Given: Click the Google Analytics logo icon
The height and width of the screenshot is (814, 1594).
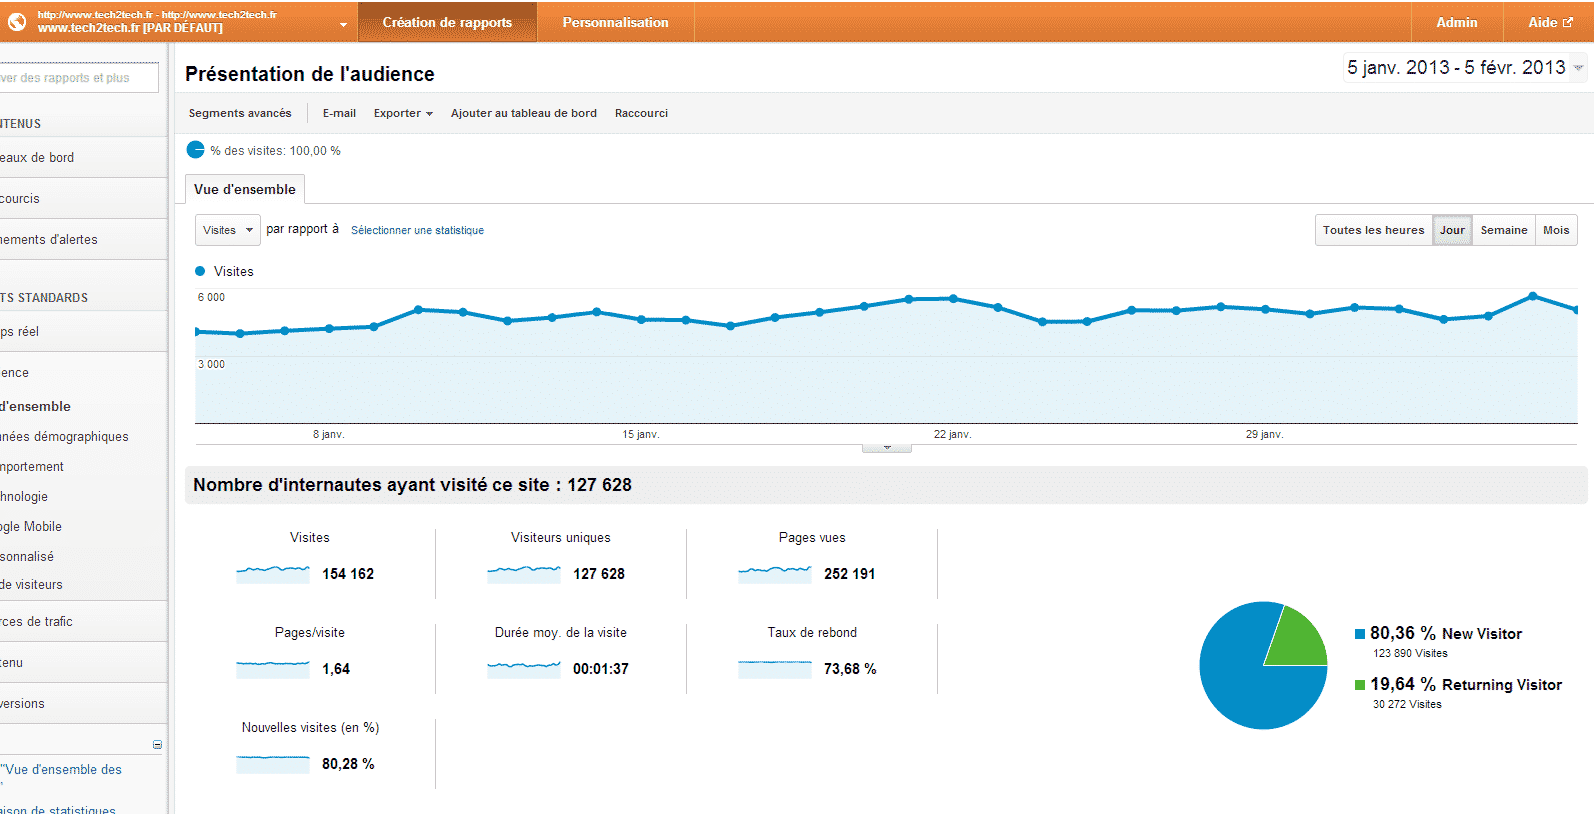Looking at the screenshot, I should (17, 22).
